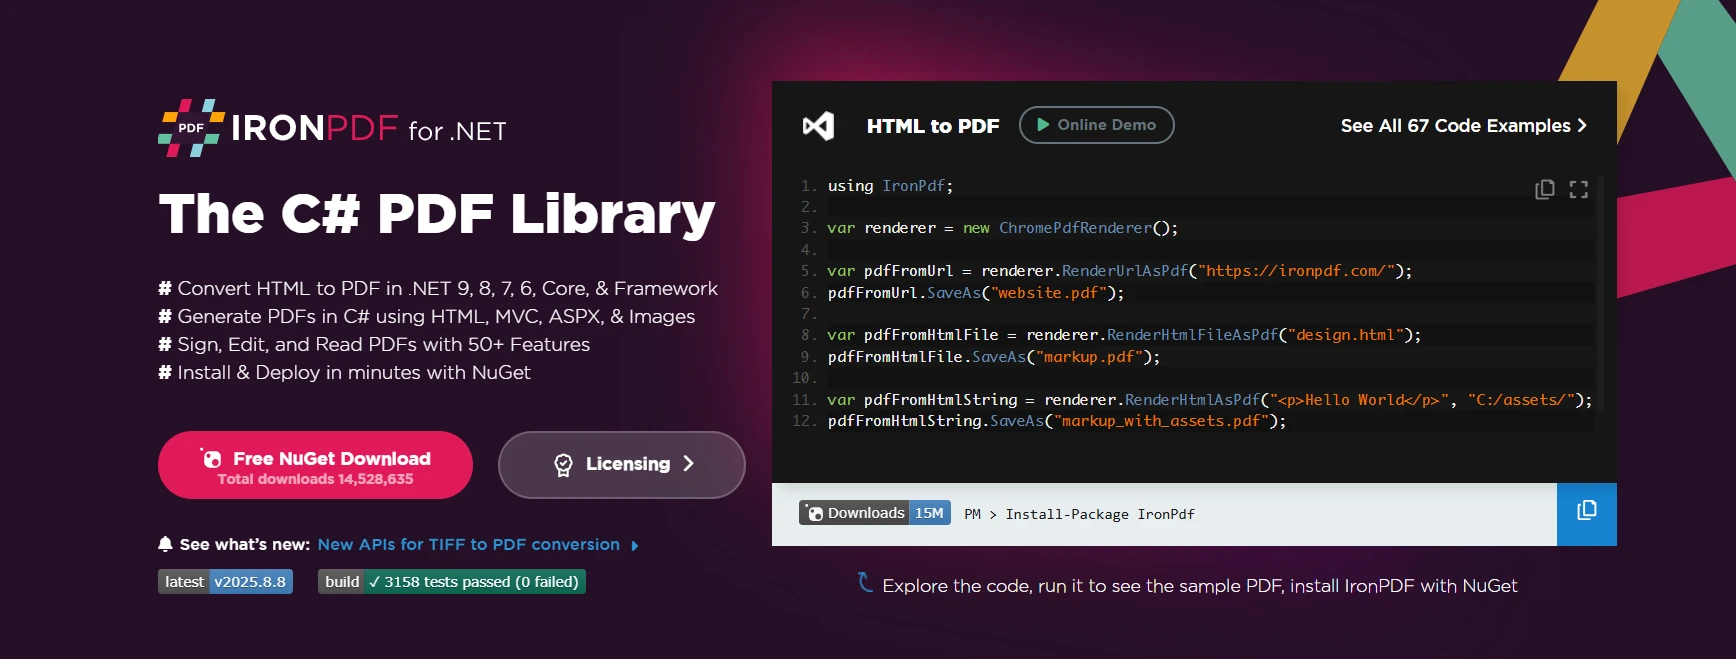
Task: Click the Downloads 15M badge
Action: point(875,513)
